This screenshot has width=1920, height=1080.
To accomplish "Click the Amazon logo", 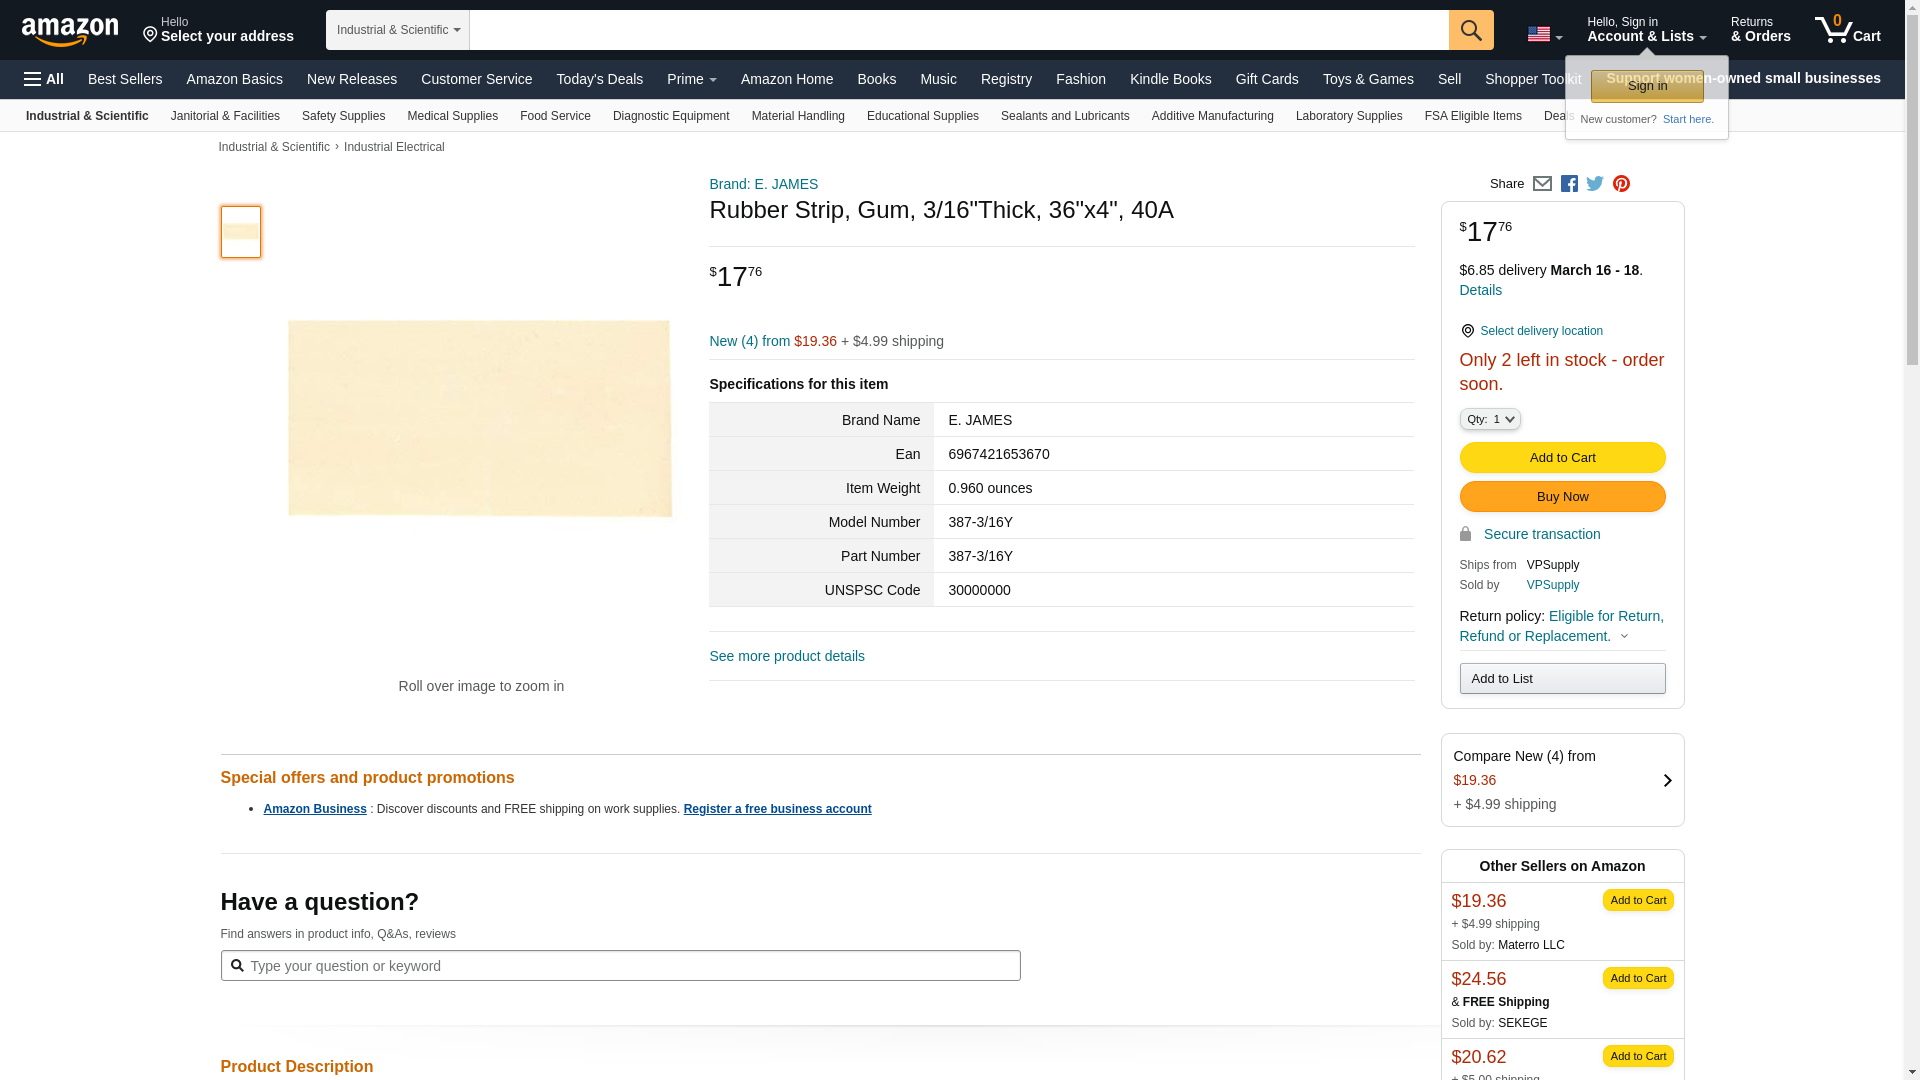I will 70,31.
